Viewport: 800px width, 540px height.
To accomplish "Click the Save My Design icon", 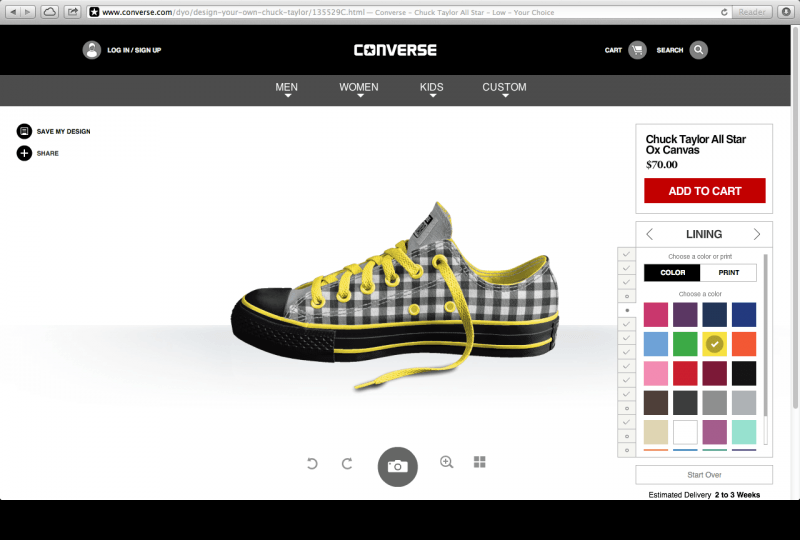I will point(24,131).
